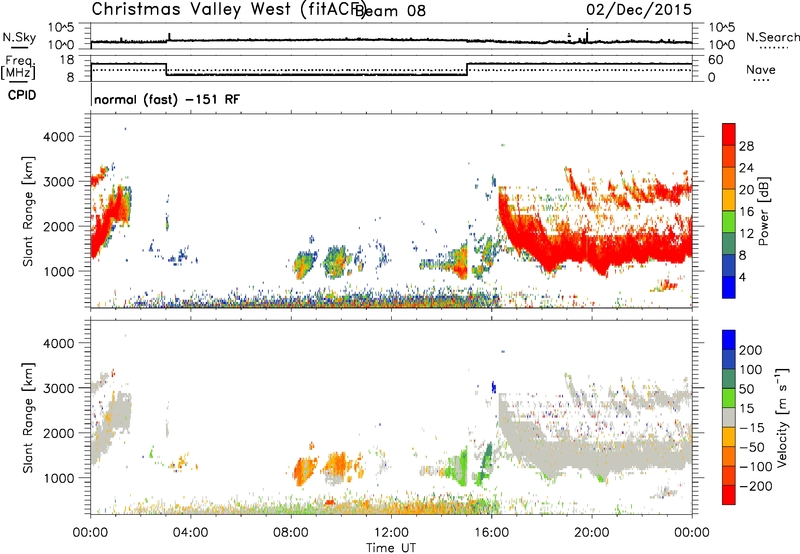The width and height of the screenshot is (800, 554).
Task: Click the '12:00' time tick label
Action: [x=391, y=533]
